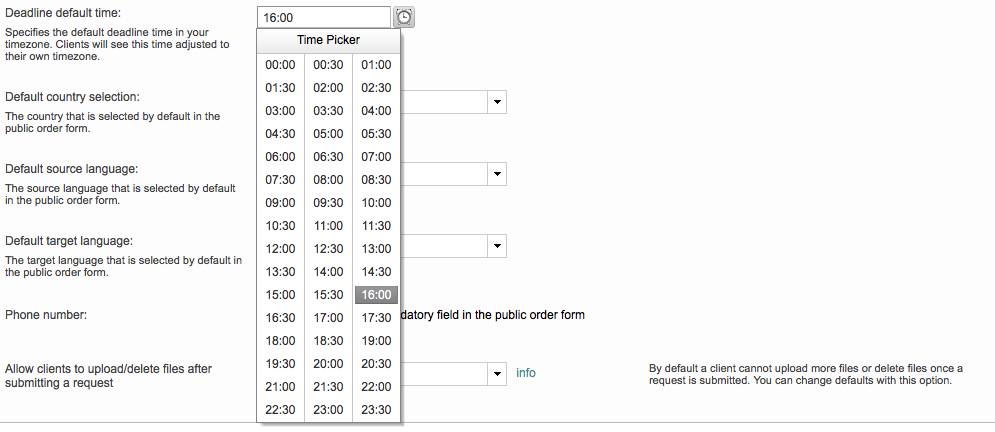The image size is (995, 432).
Task: Choose 17:00 from the Time Picker
Action: click(x=328, y=318)
